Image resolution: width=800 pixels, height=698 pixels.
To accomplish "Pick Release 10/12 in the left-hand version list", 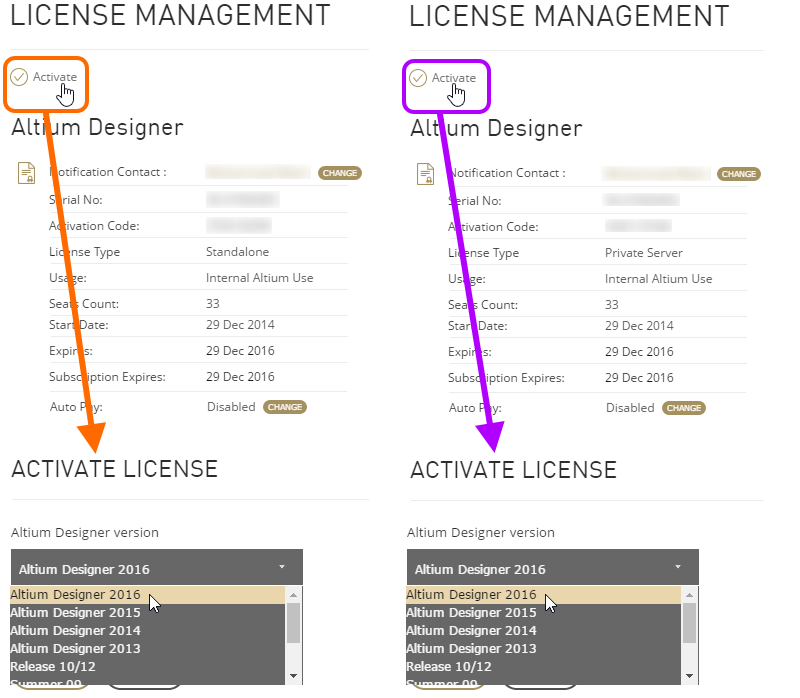I will 53,666.
